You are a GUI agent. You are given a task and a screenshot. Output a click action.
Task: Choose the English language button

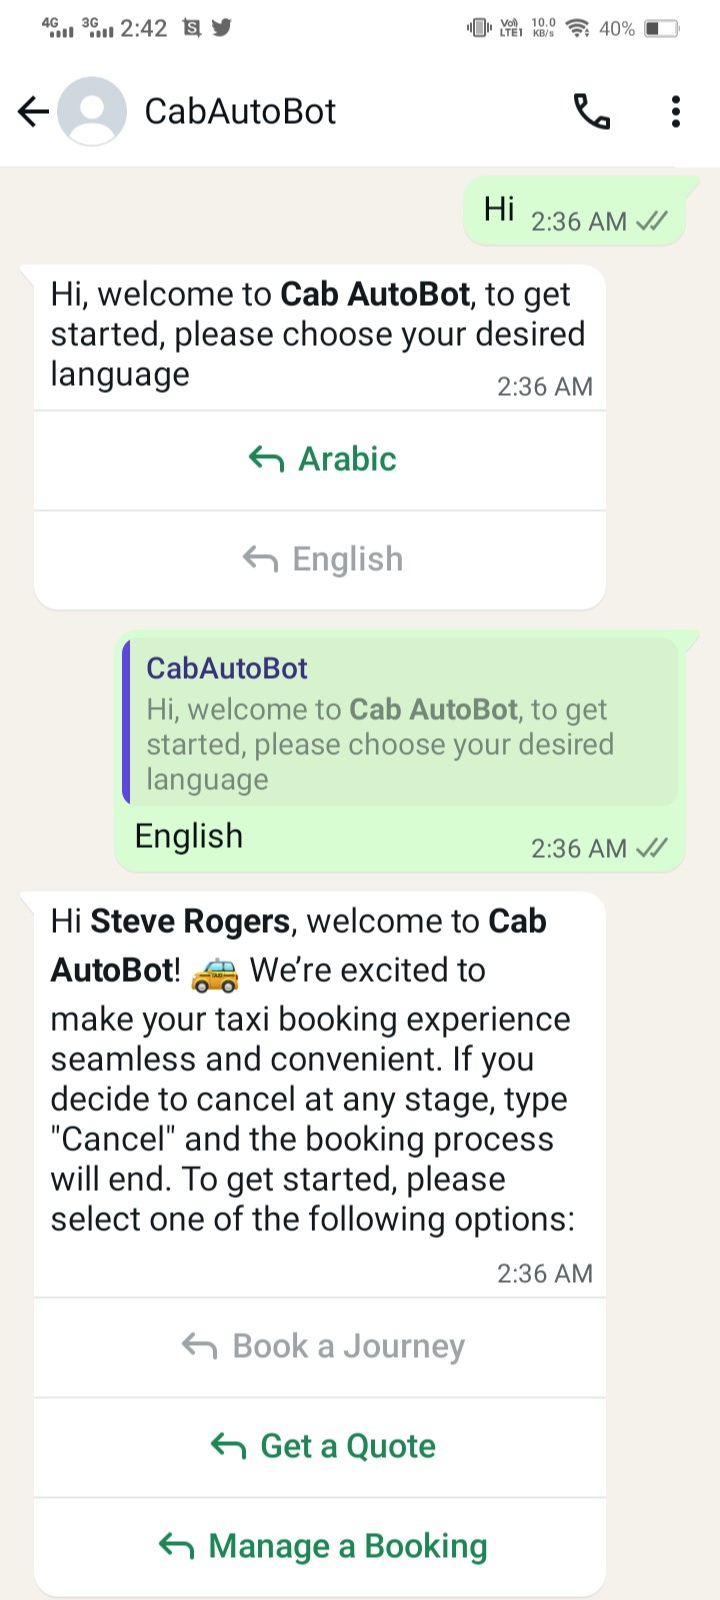click(x=320, y=560)
